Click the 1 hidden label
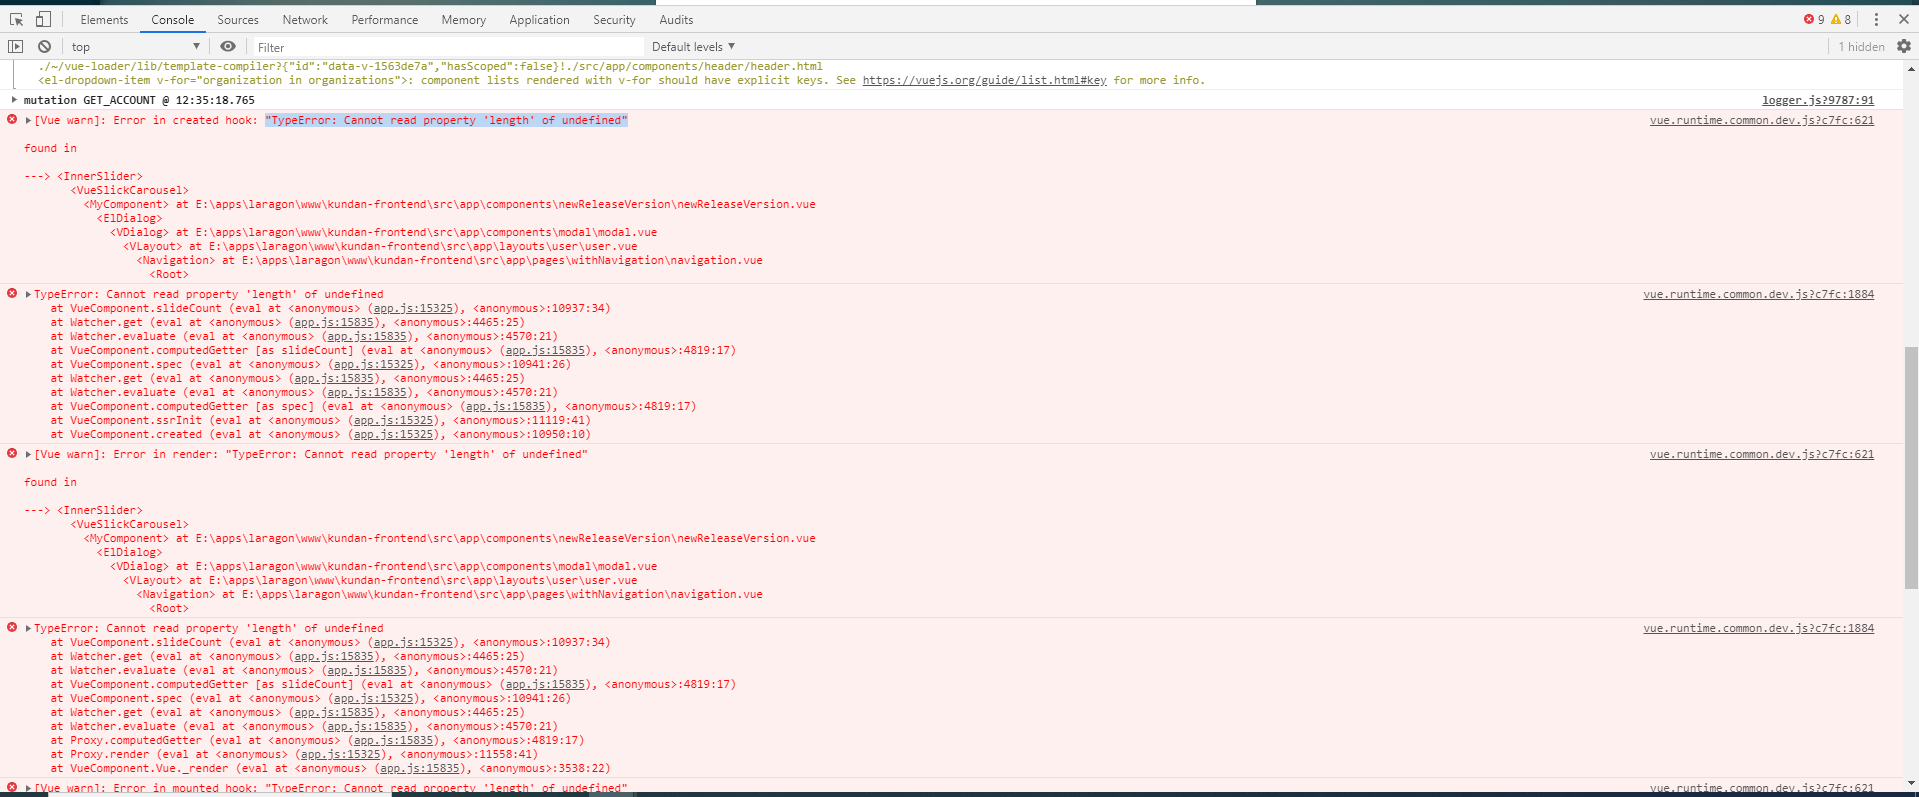This screenshot has width=1919, height=797. pos(1861,47)
